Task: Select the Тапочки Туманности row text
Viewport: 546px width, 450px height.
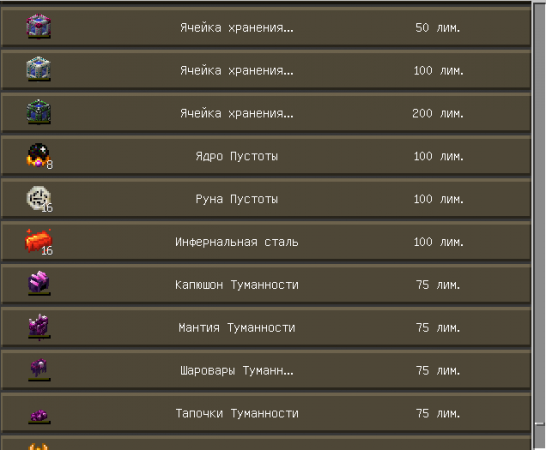Action: (237, 413)
